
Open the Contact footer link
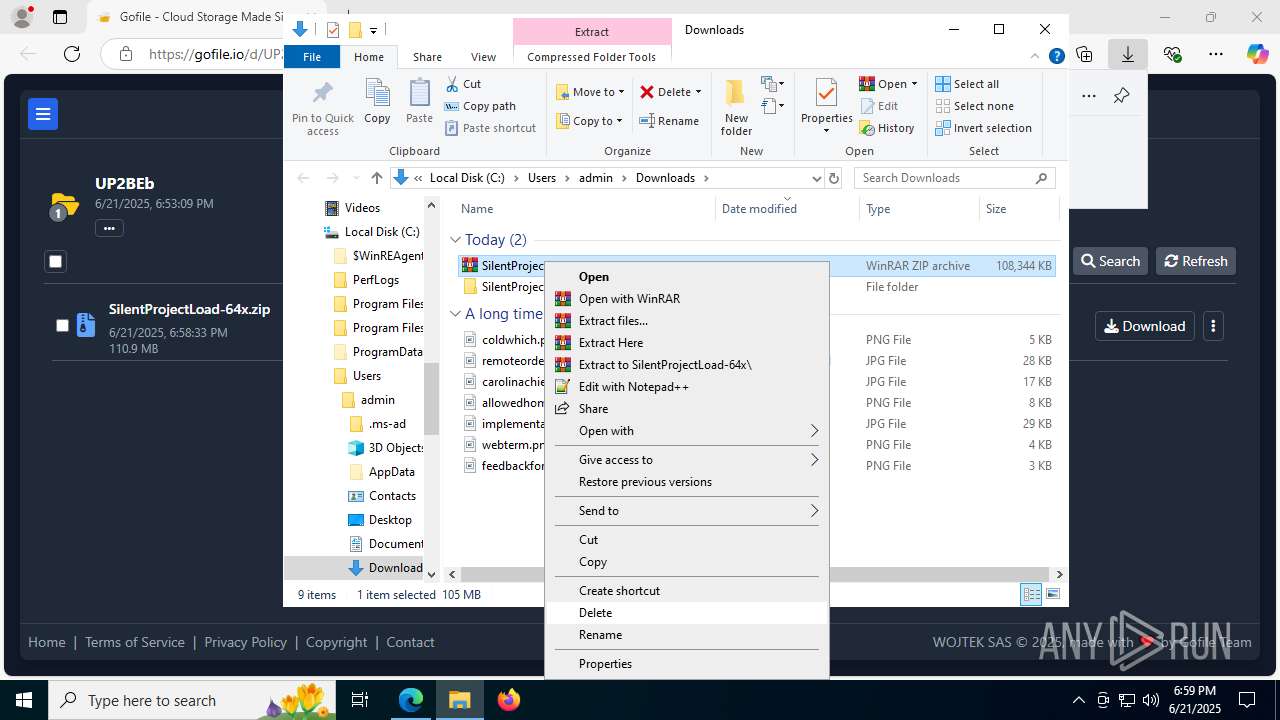pos(410,642)
